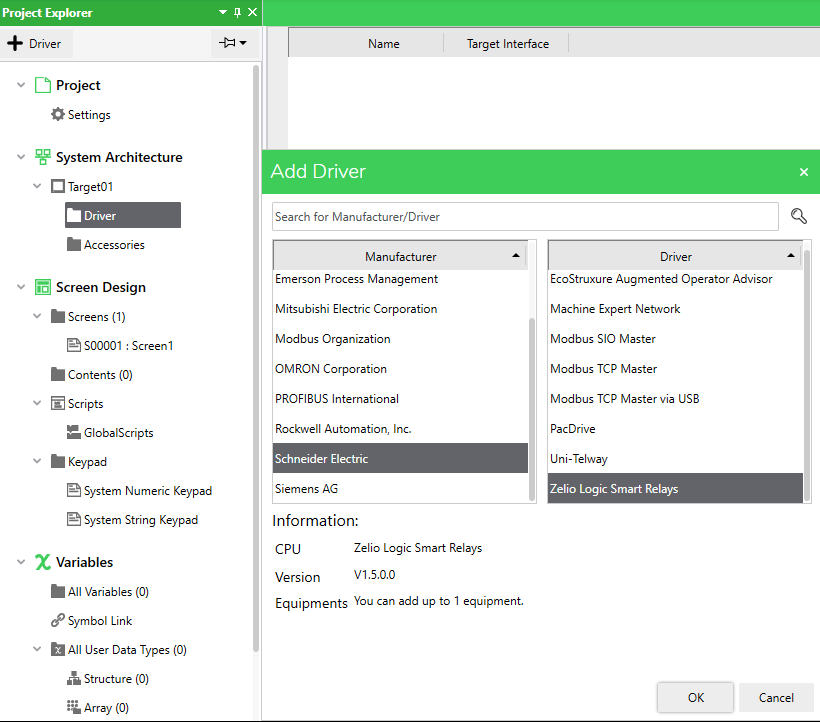Image resolution: width=820 pixels, height=722 pixels.
Task: Select the Driver folder icon in tree
Action: pos(74,215)
